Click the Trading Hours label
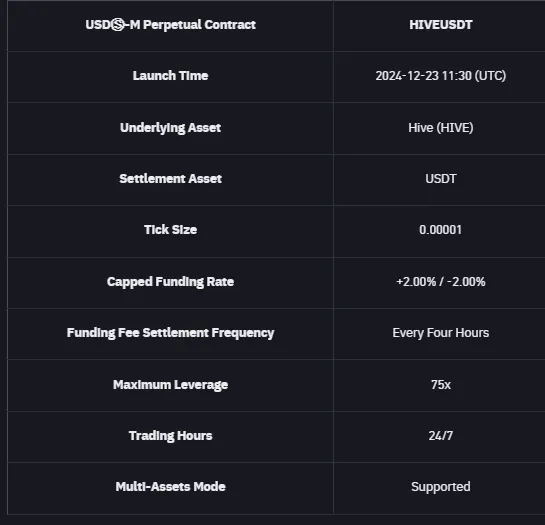Screen dimensions: 545x525 click(x=170, y=436)
